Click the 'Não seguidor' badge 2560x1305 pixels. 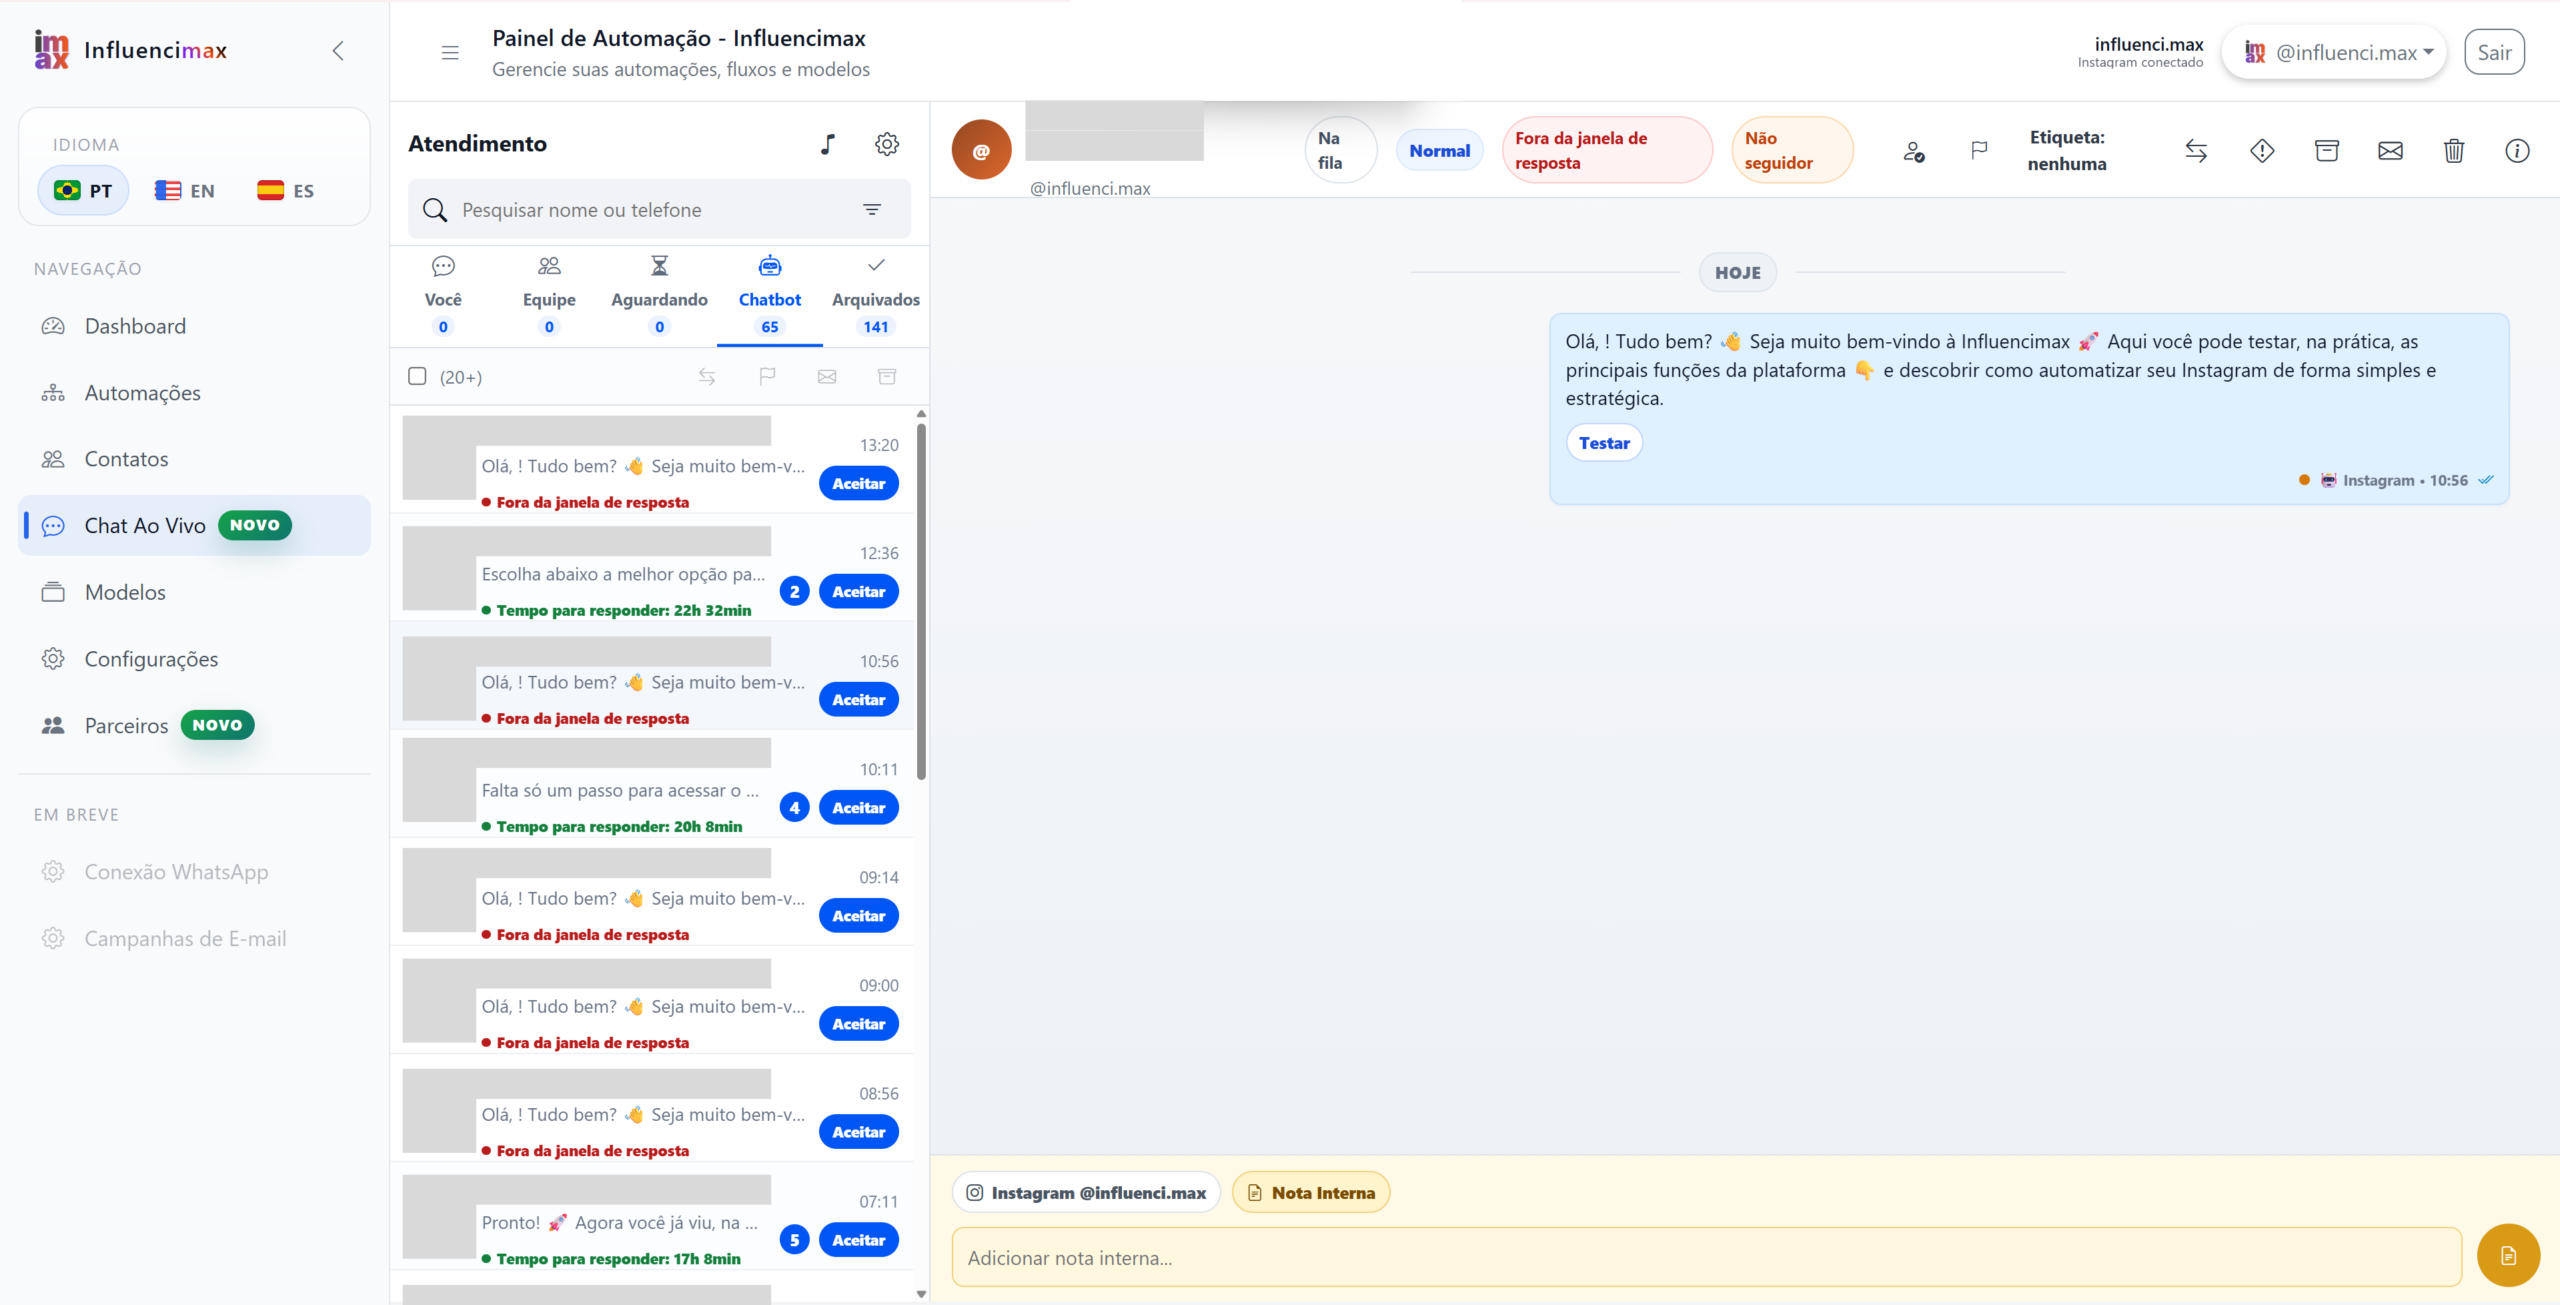click(1792, 150)
